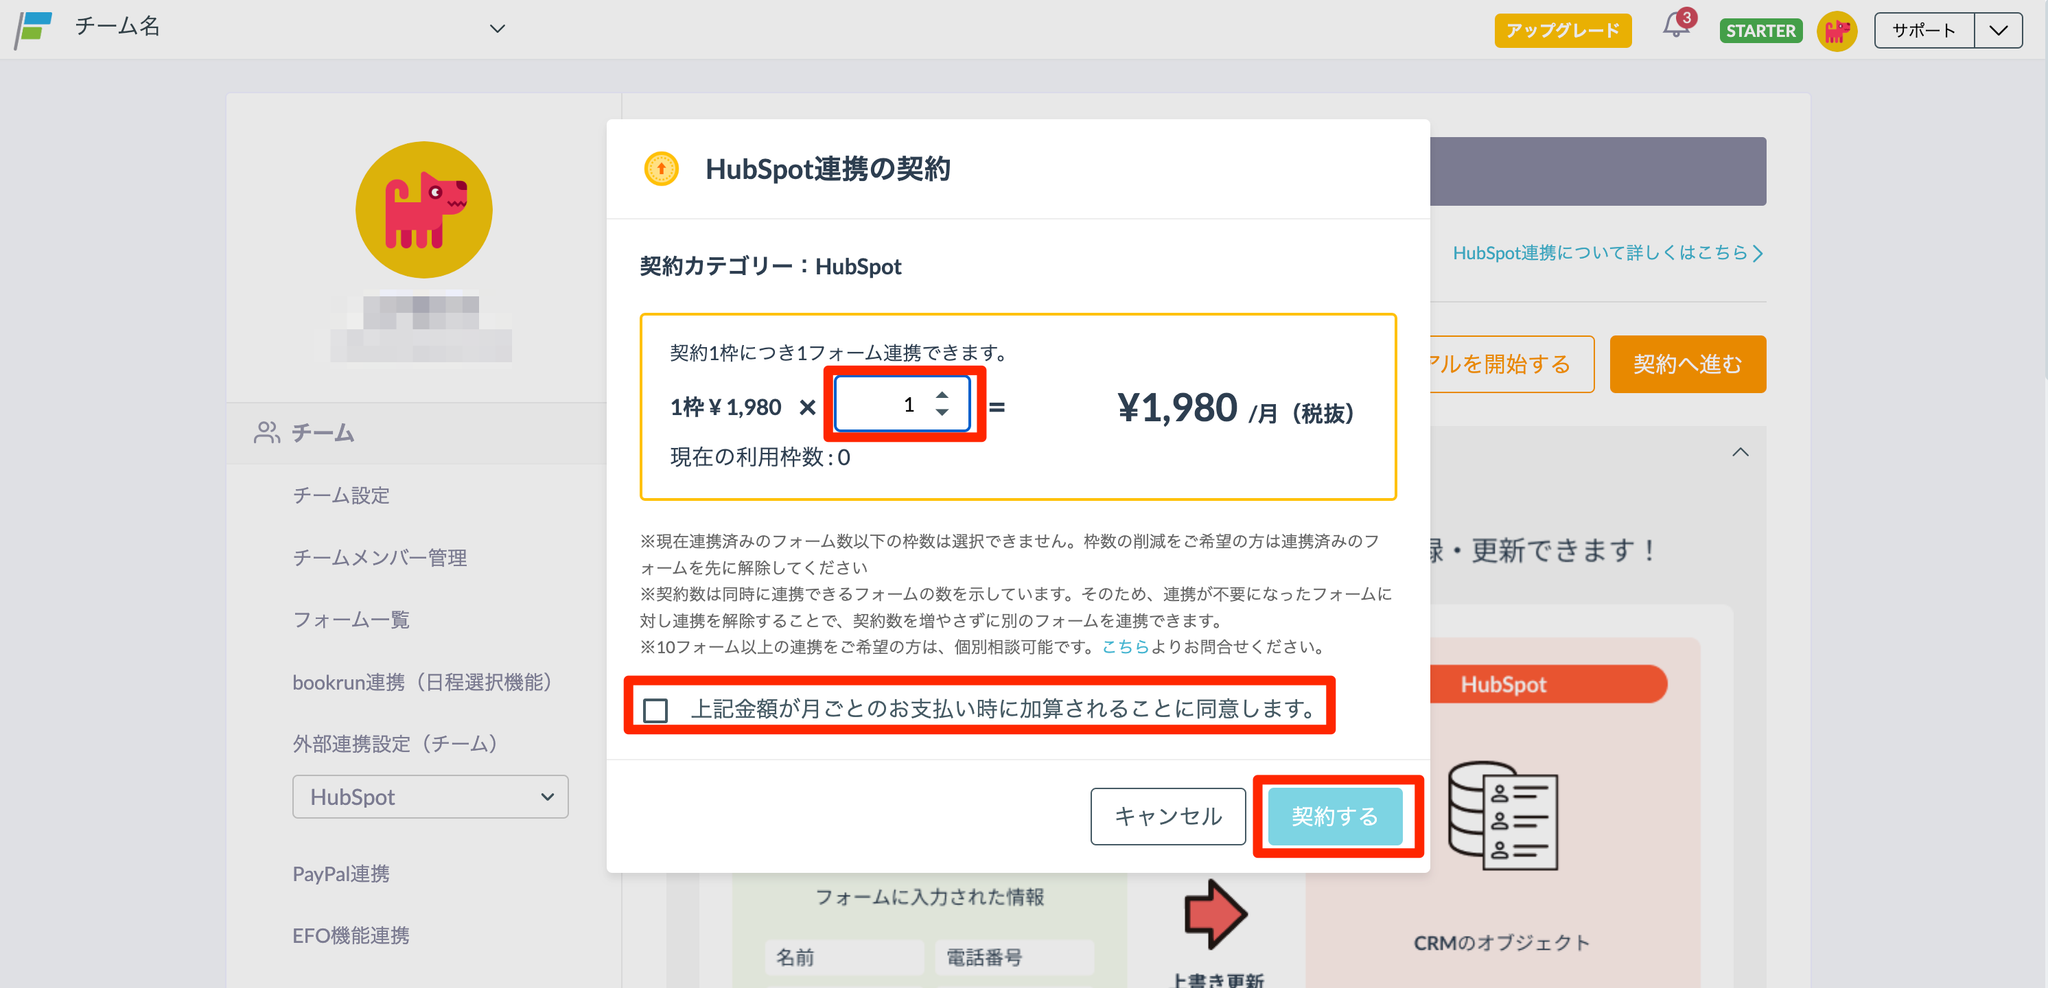Click the large team profile avatar
The image size is (2048, 988).
point(424,209)
